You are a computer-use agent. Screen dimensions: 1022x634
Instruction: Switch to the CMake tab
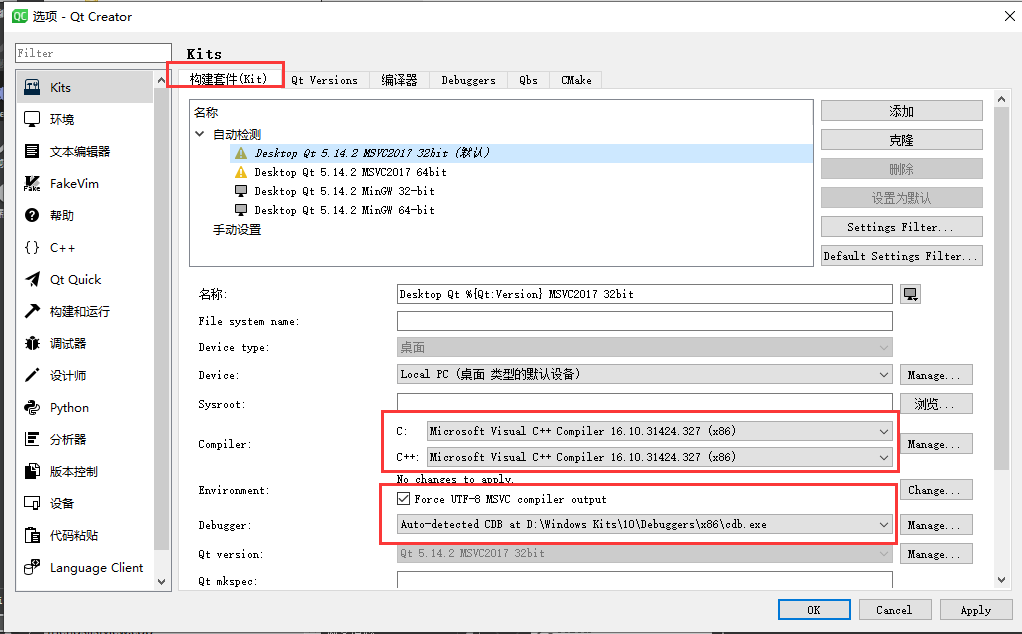pos(576,80)
